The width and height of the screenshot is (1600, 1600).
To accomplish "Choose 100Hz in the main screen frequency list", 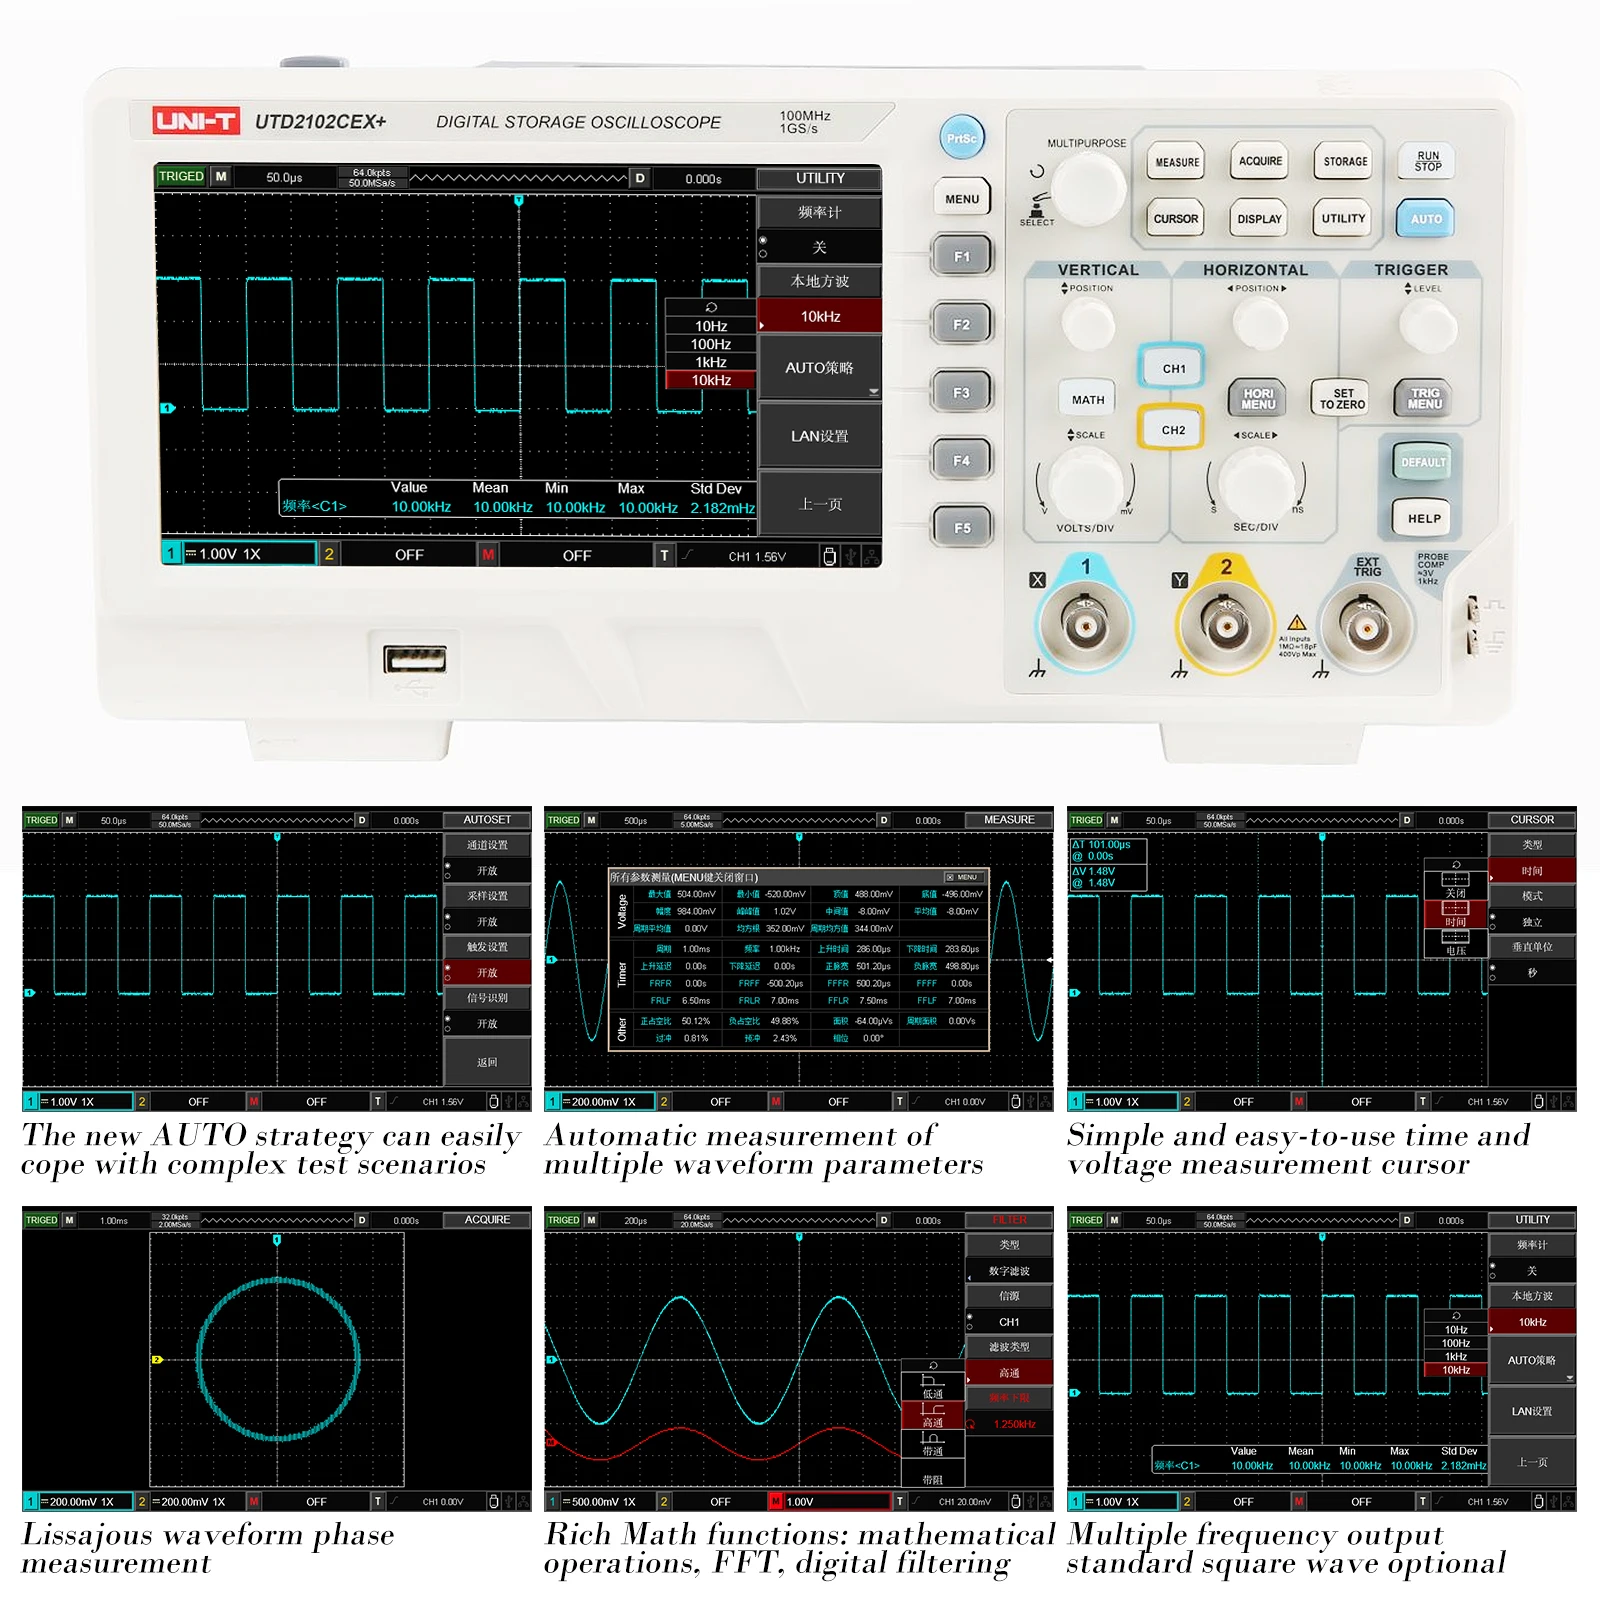I will click(x=711, y=344).
